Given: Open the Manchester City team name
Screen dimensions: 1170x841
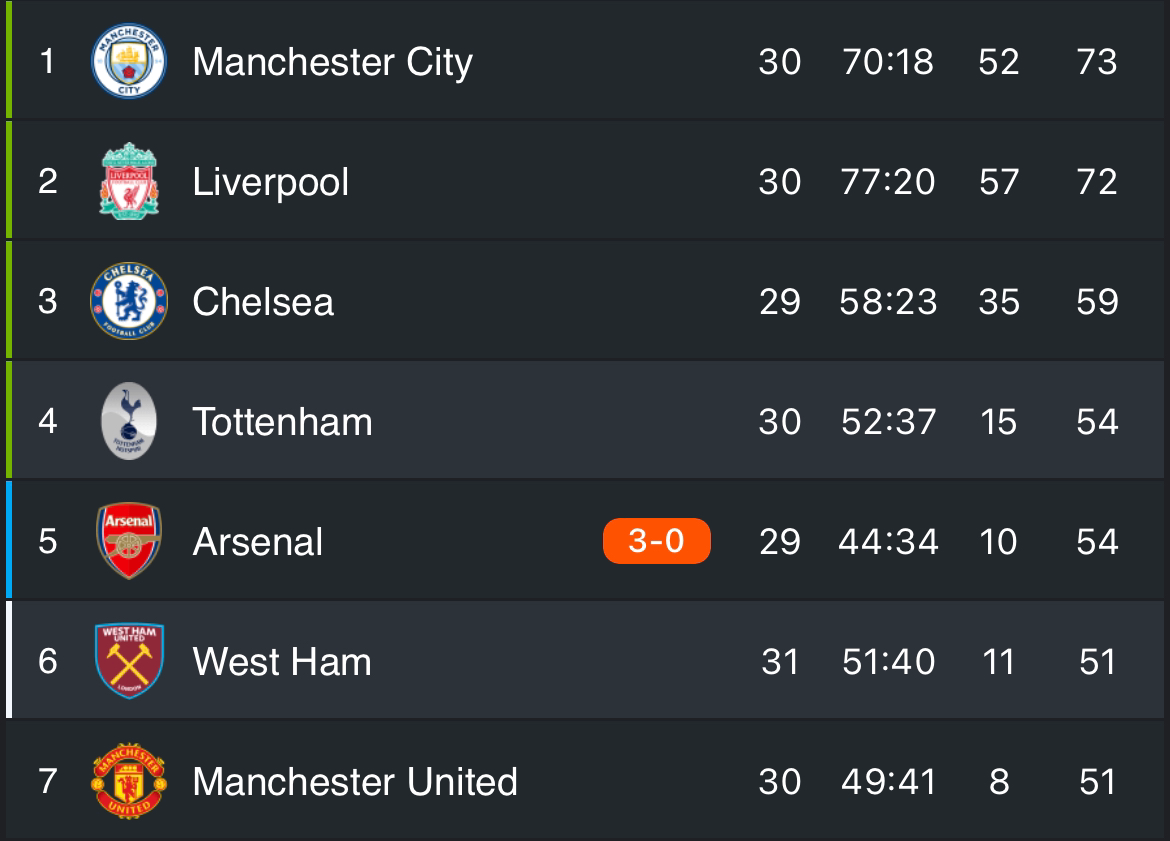Looking at the screenshot, I should pos(332,62).
